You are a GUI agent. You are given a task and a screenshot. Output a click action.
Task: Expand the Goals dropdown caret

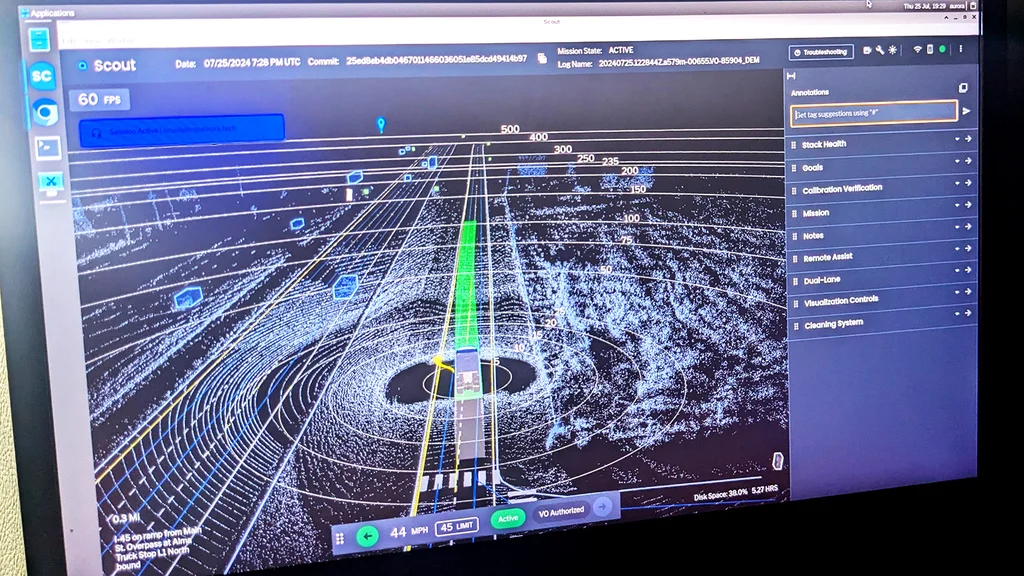point(957,161)
